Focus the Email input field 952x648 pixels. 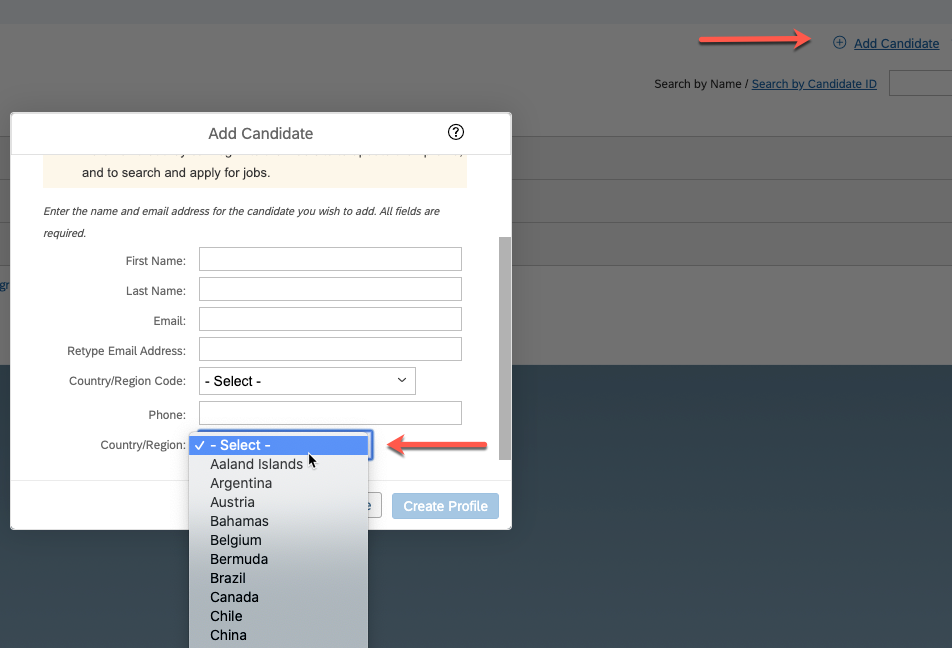(x=330, y=319)
